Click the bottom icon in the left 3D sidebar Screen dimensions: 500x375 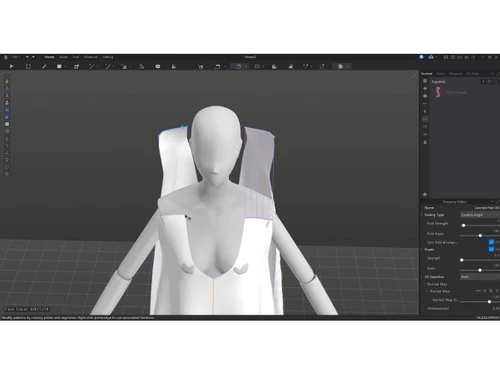tap(7, 174)
